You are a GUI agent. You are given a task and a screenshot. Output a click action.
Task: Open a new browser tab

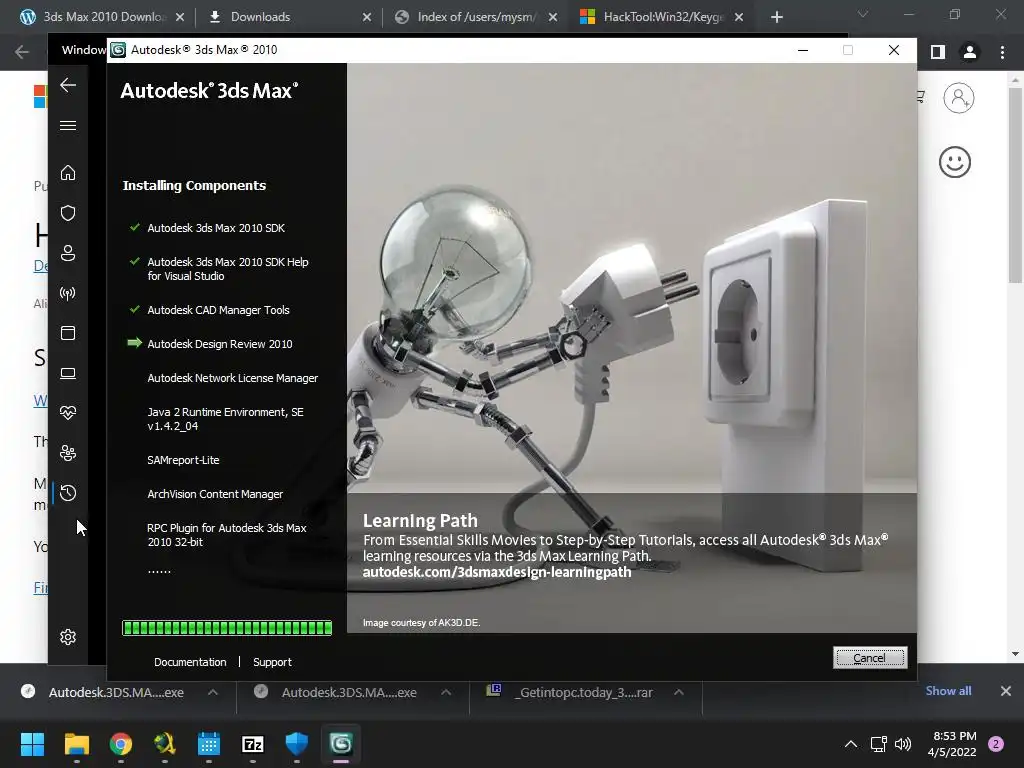(x=776, y=17)
